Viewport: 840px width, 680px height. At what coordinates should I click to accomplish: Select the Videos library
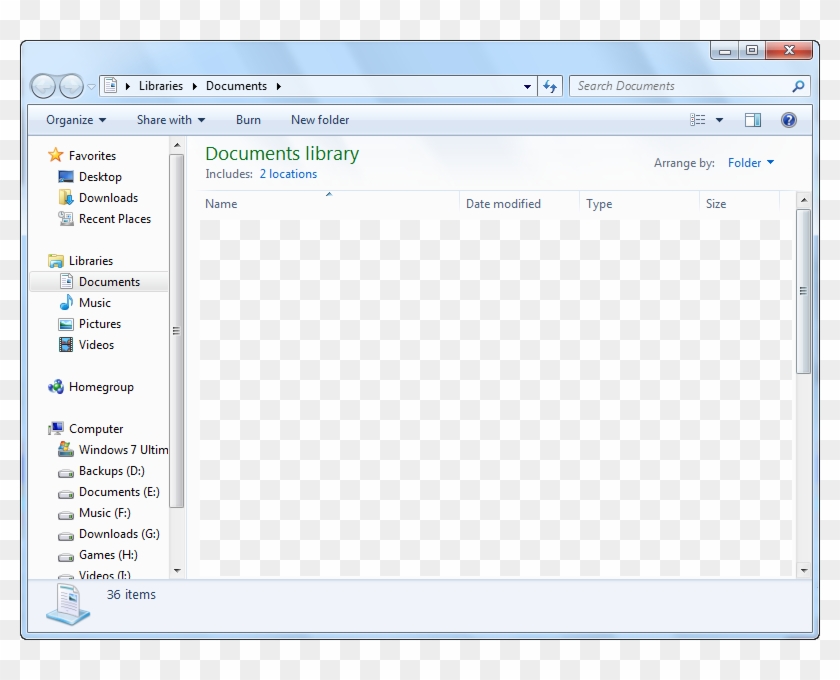pos(97,344)
